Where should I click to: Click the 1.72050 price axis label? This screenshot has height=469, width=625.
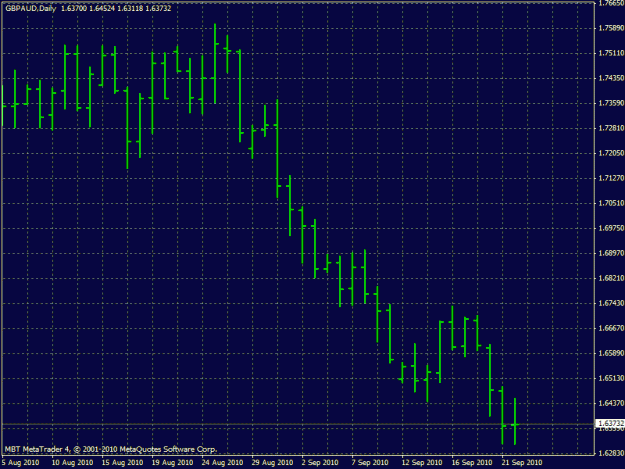611,153
